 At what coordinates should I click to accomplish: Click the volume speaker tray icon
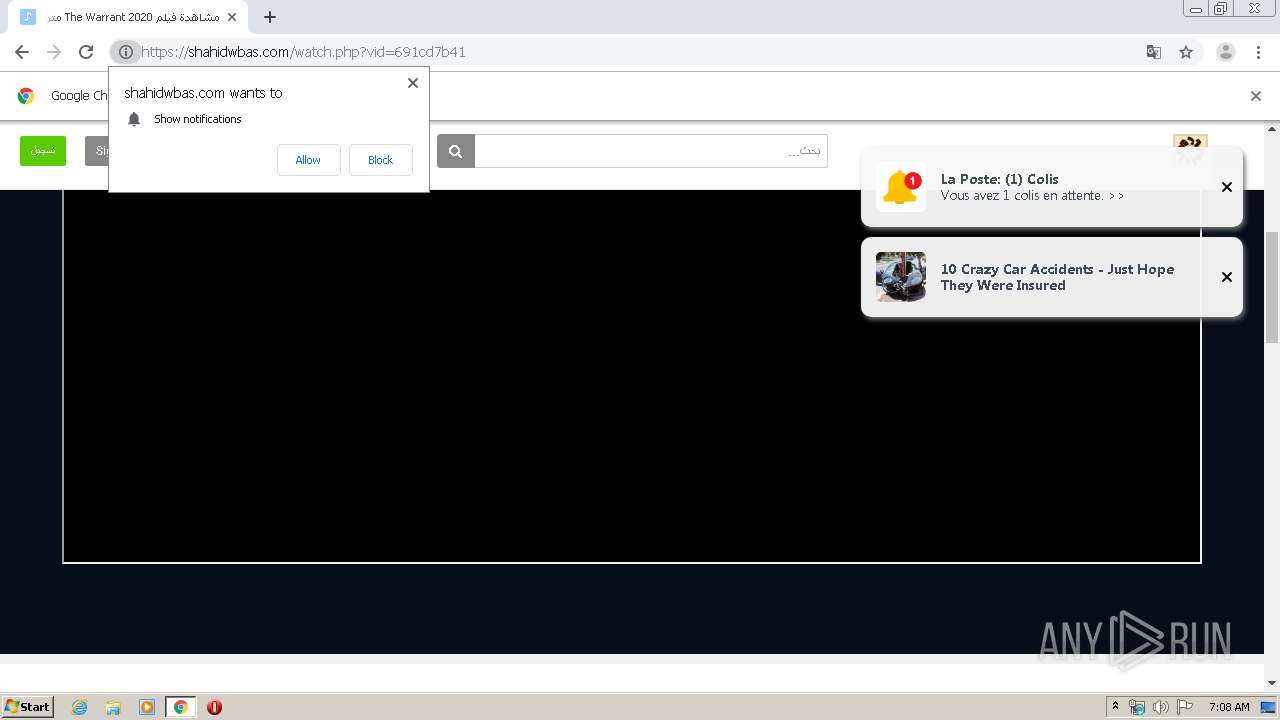(1161, 707)
